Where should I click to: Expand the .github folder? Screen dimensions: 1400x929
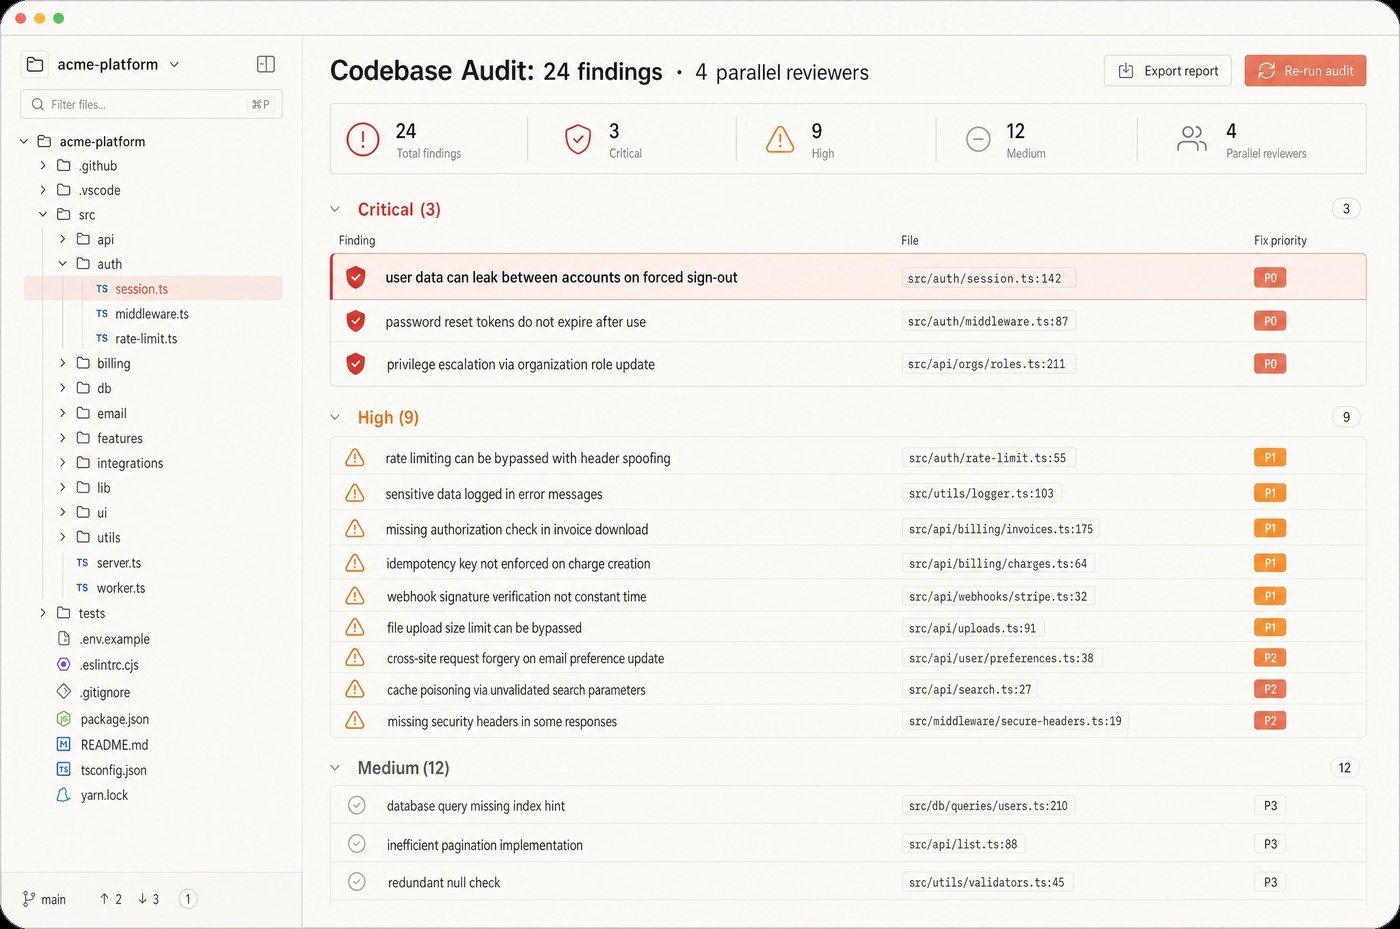click(43, 165)
